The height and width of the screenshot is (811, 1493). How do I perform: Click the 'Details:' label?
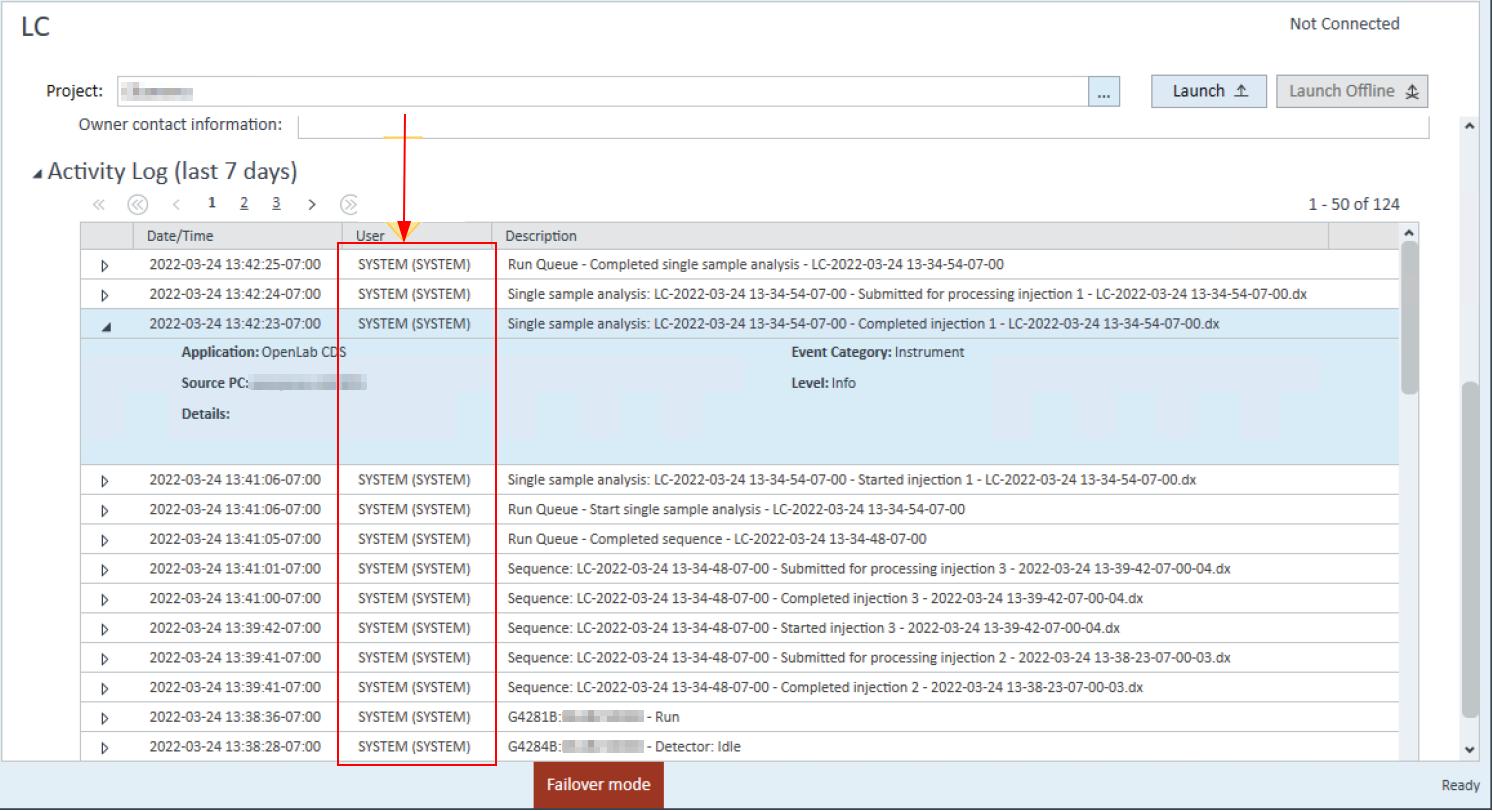click(x=206, y=414)
